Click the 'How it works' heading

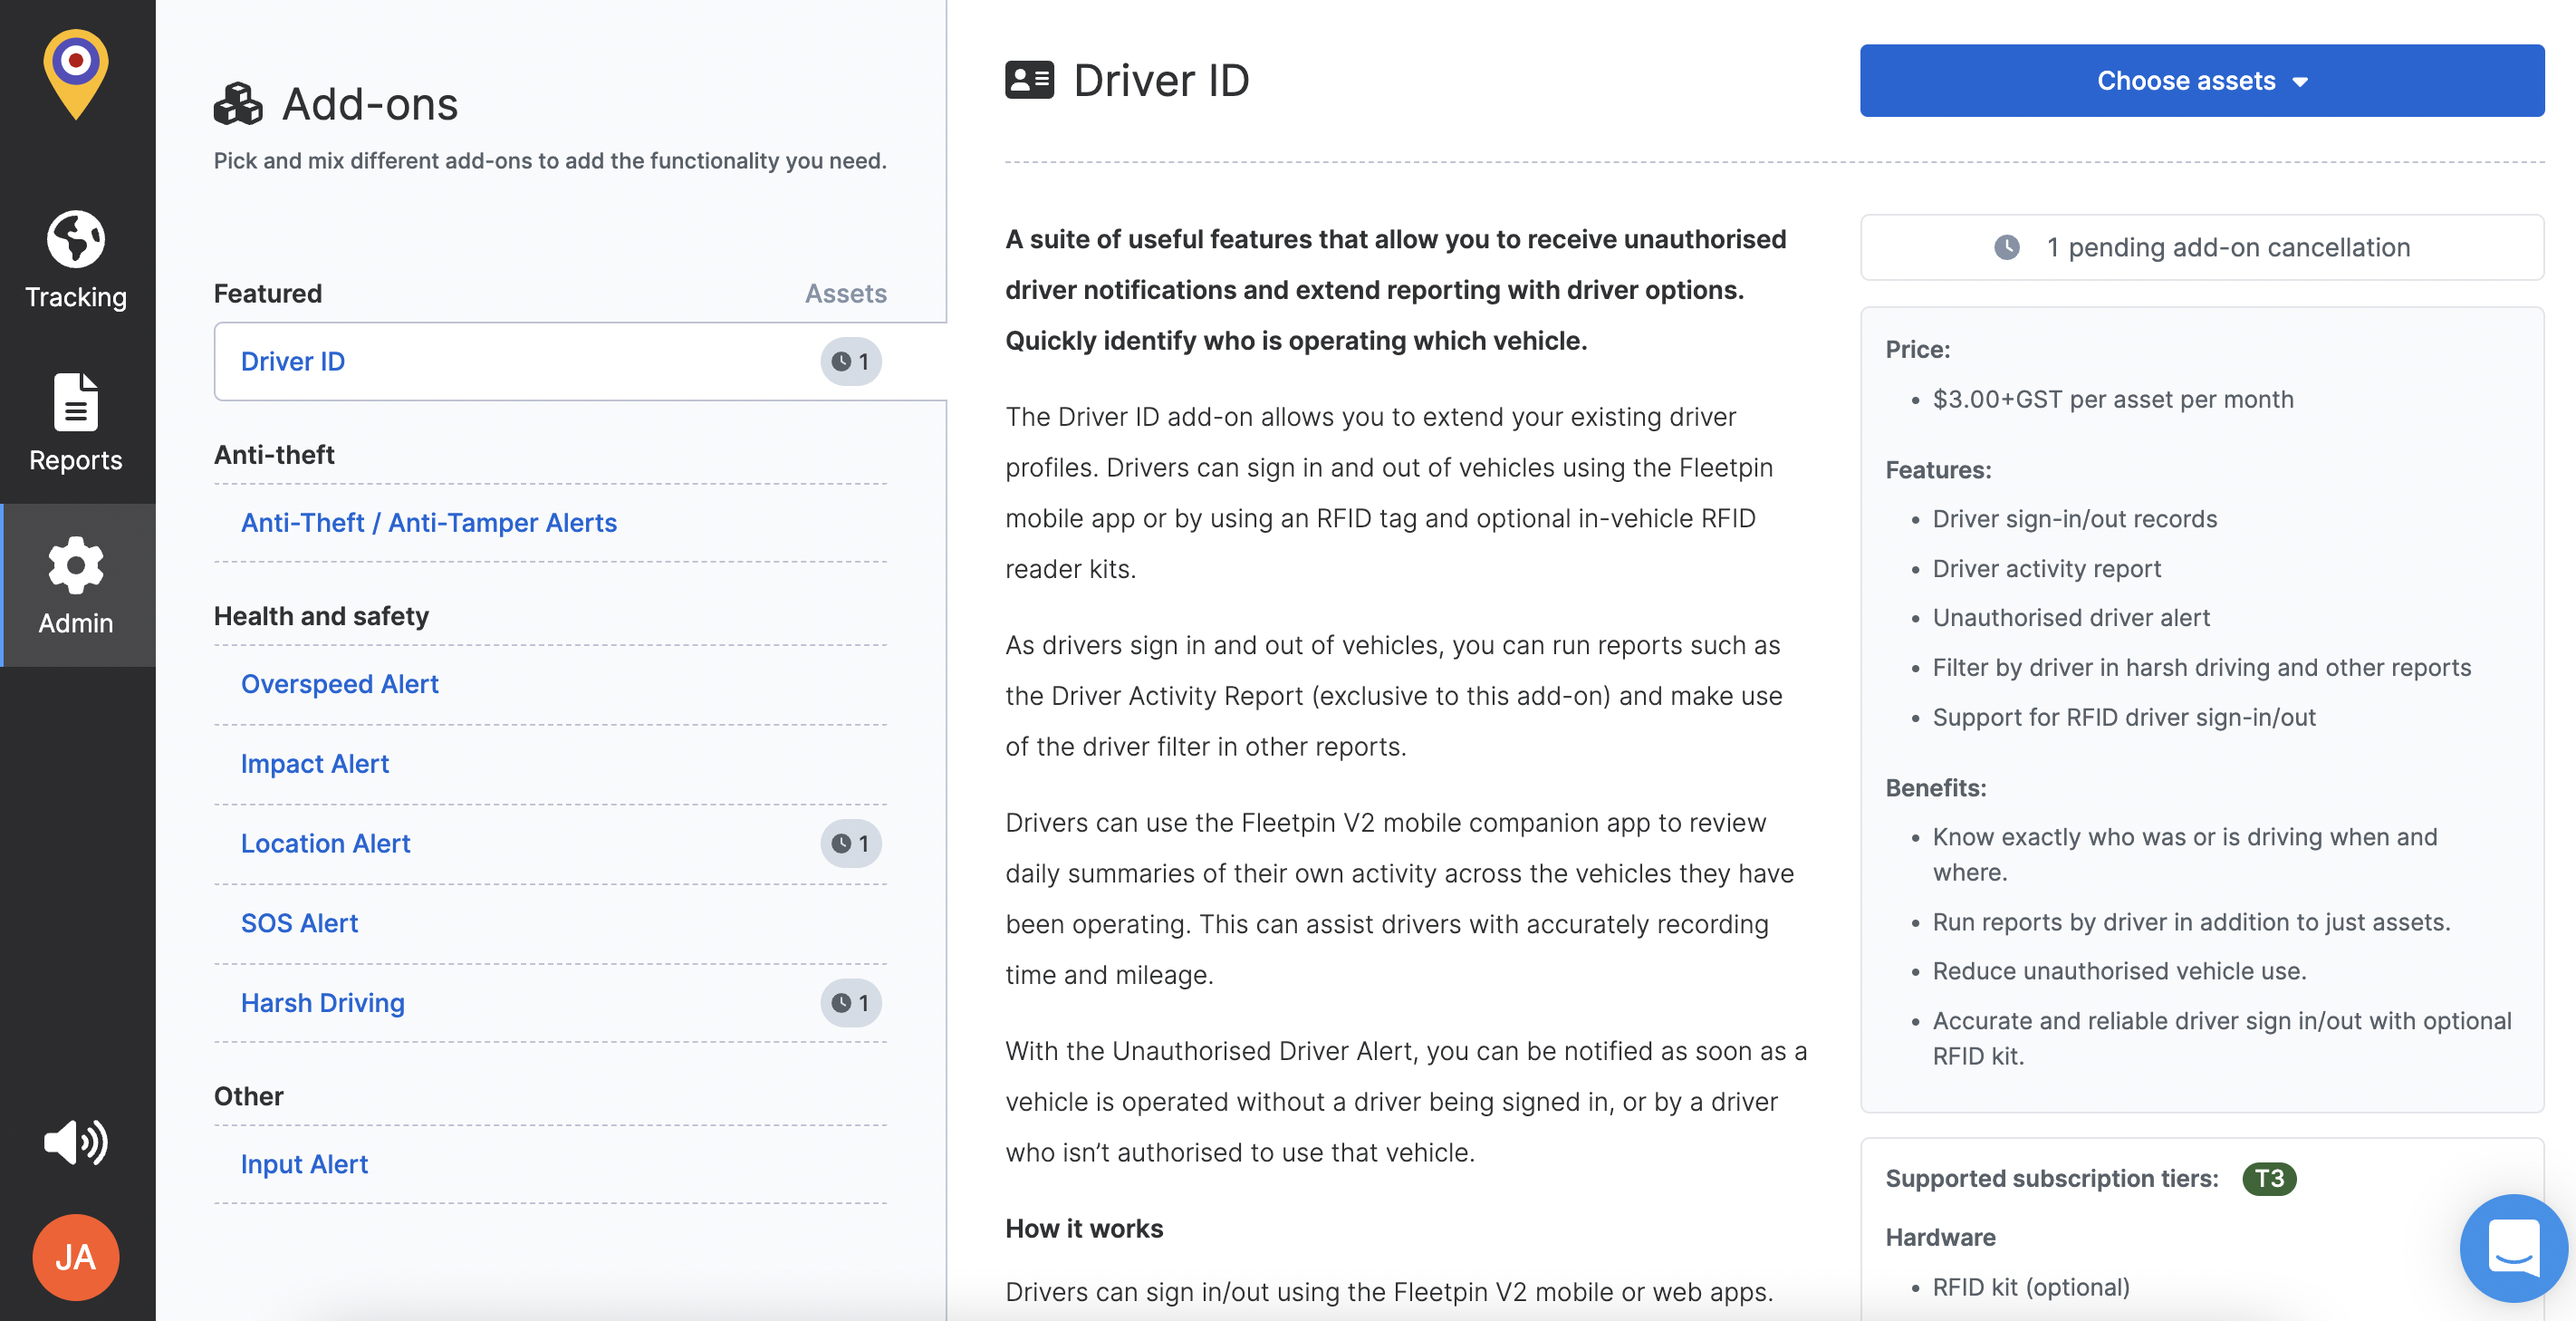tap(1084, 1228)
